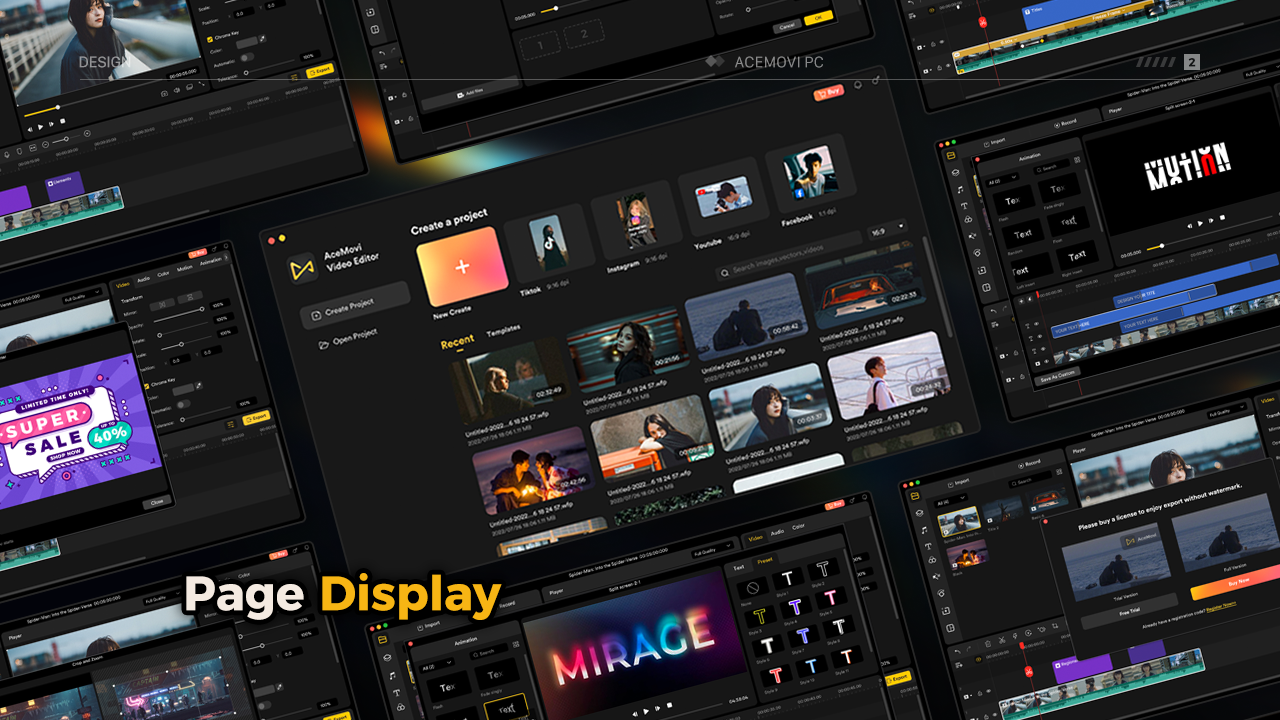
Task: Select the Text tool in license dialog window sidebar
Action: click(928, 546)
